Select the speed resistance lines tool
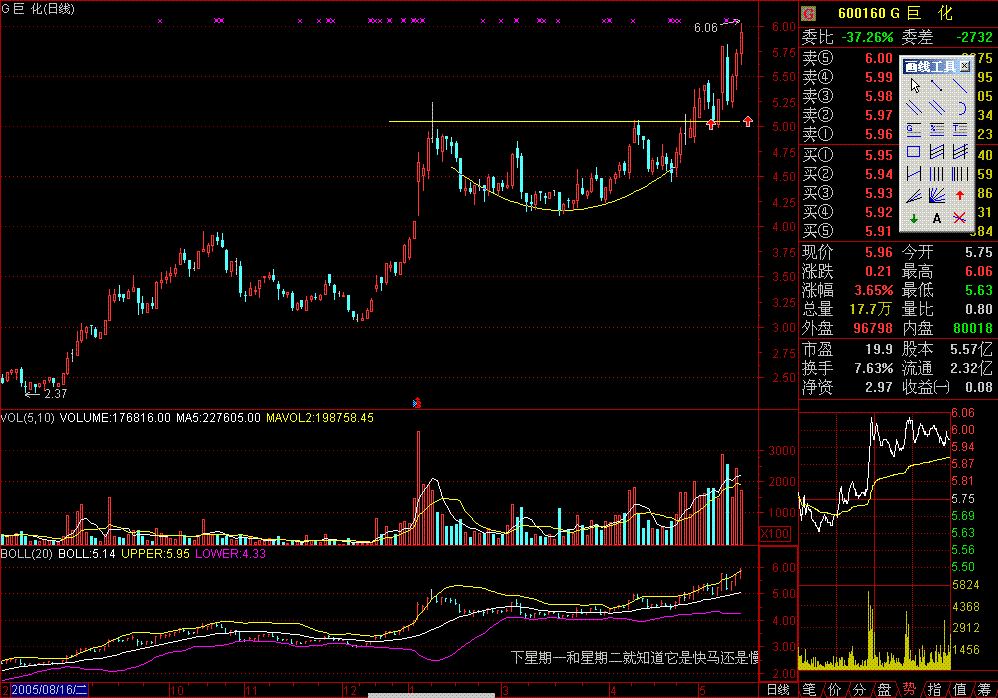The height and width of the screenshot is (698, 998). click(x=915, y=196)
